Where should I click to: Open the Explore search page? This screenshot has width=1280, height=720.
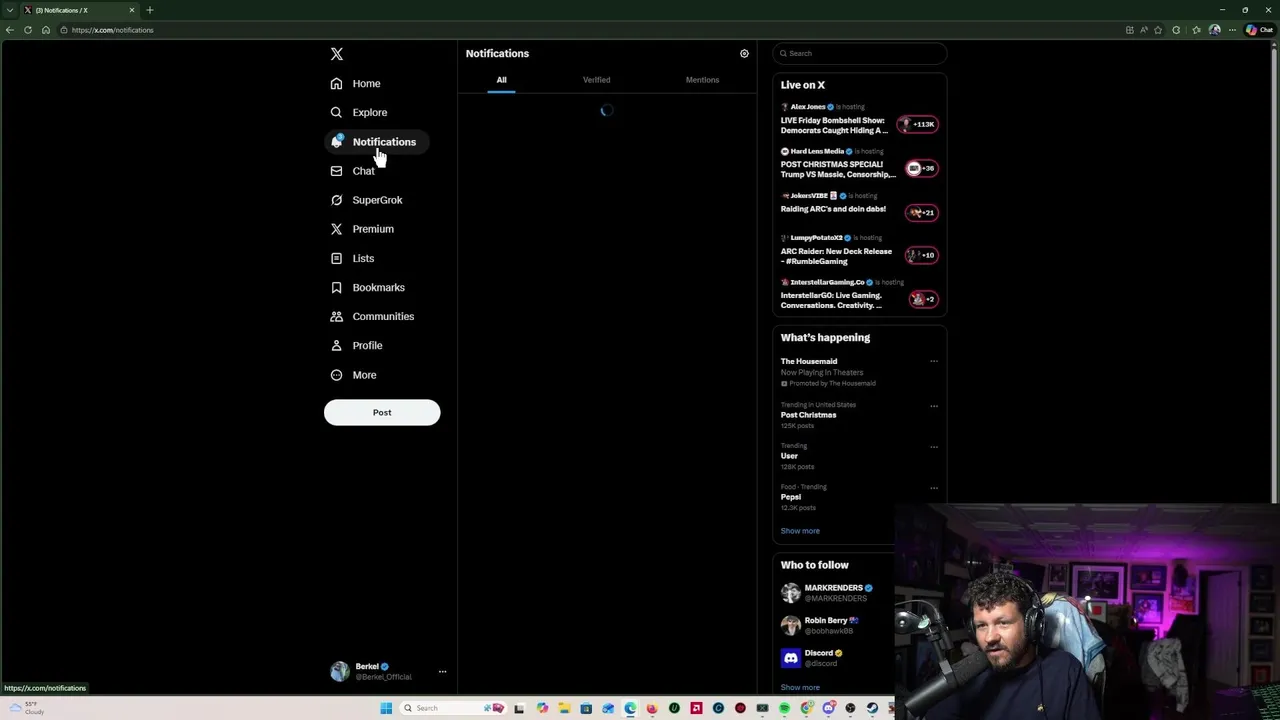tap(359, 113)
